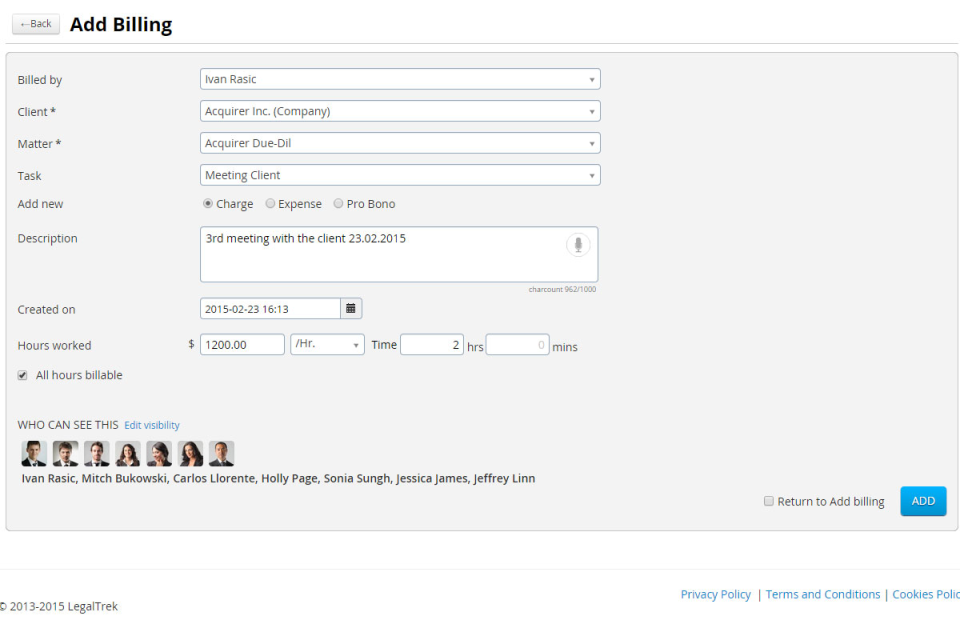Uncheck All hours billable

pos(22,375)
